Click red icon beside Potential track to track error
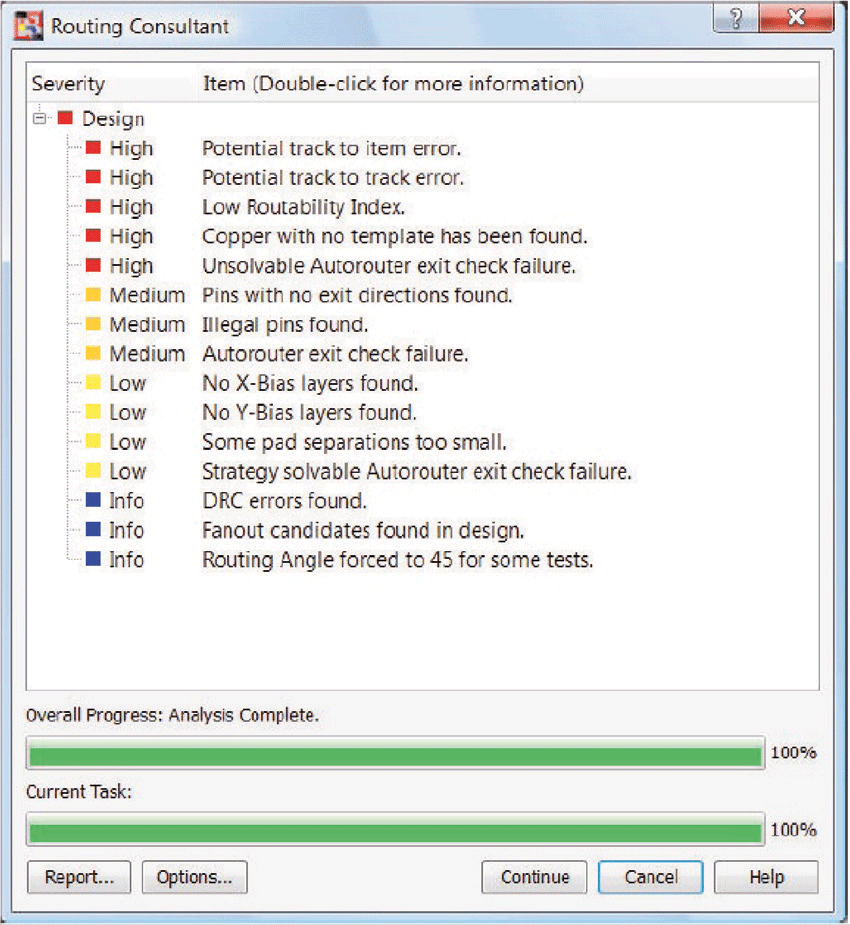The width and height of the screenshot is (850, 925). coord(93,177)
